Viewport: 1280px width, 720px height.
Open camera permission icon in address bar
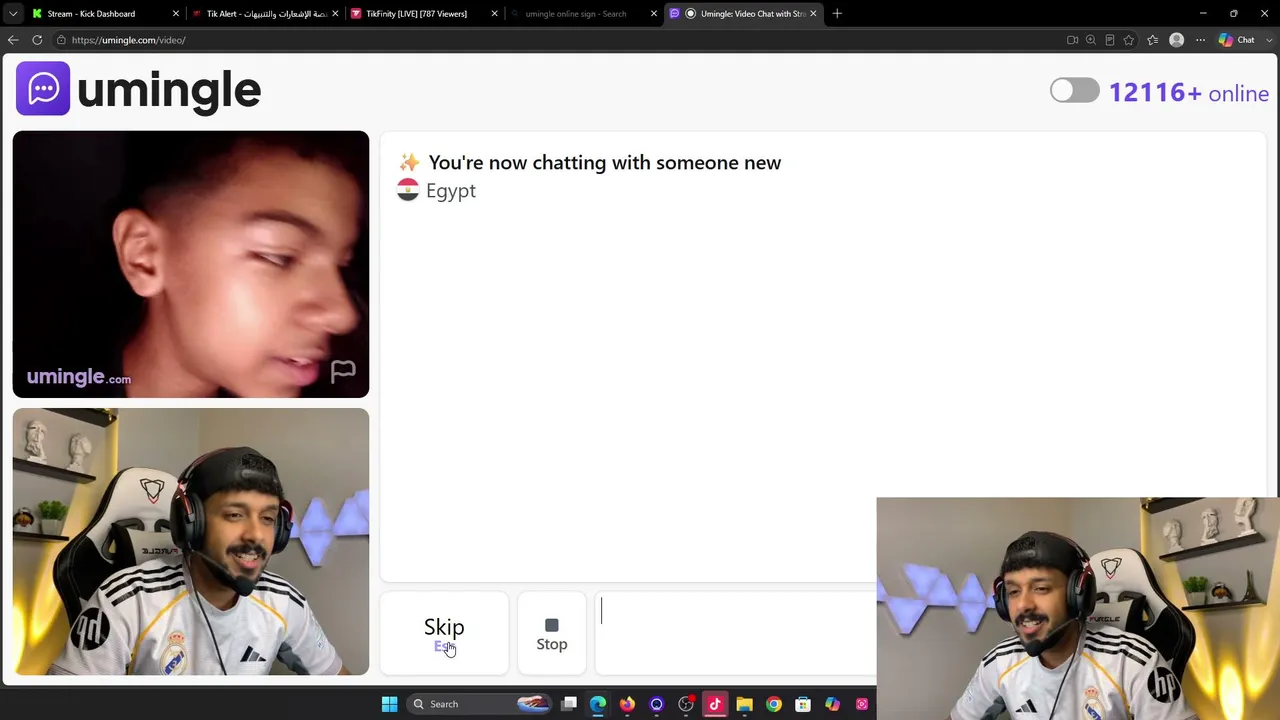pos(1072,40)
